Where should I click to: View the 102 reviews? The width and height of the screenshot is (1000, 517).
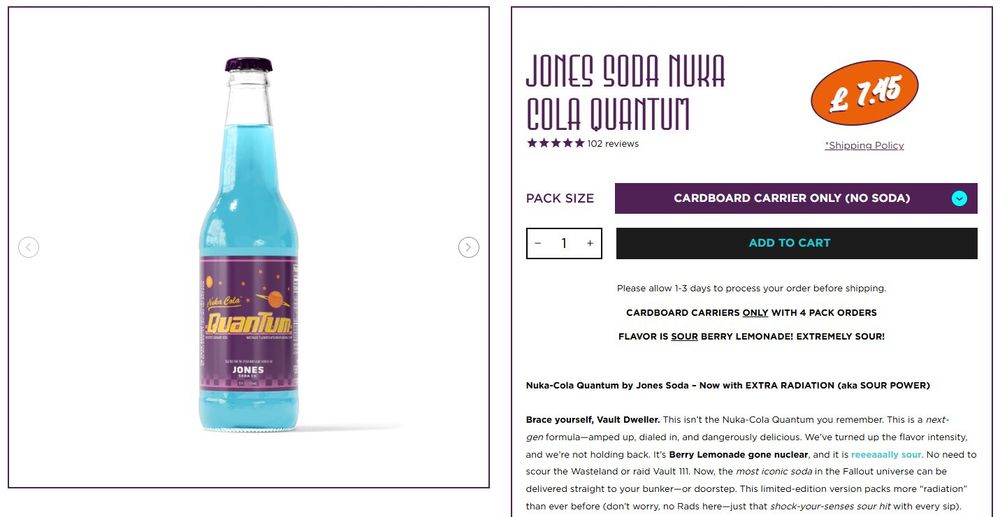click(613, 143)
